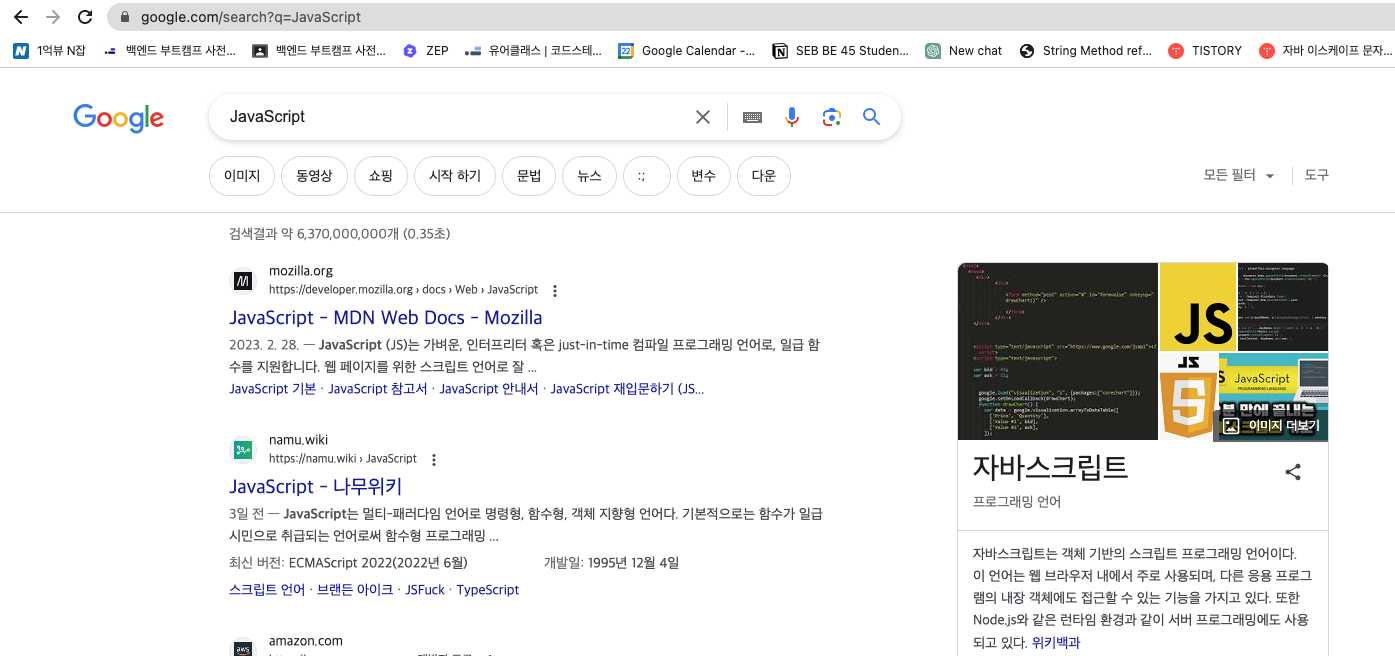Open the JavaScript 기본 sitelink

point(273,389)
